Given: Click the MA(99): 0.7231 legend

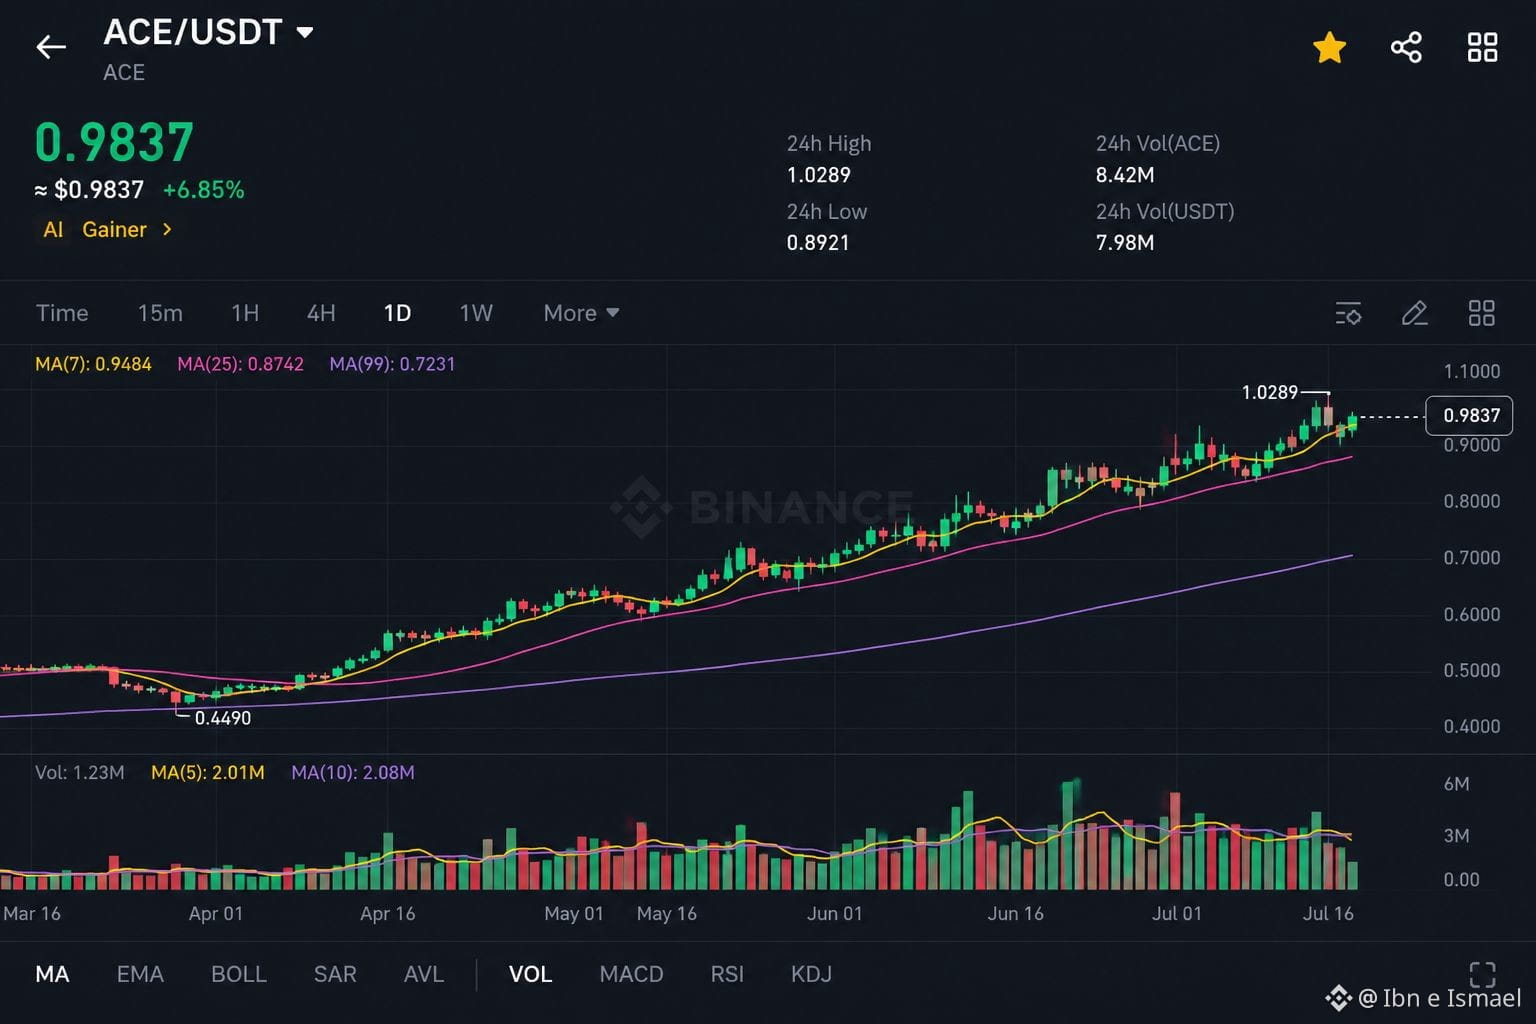Looking at the screenshot, I should click(x=392, y=364).
